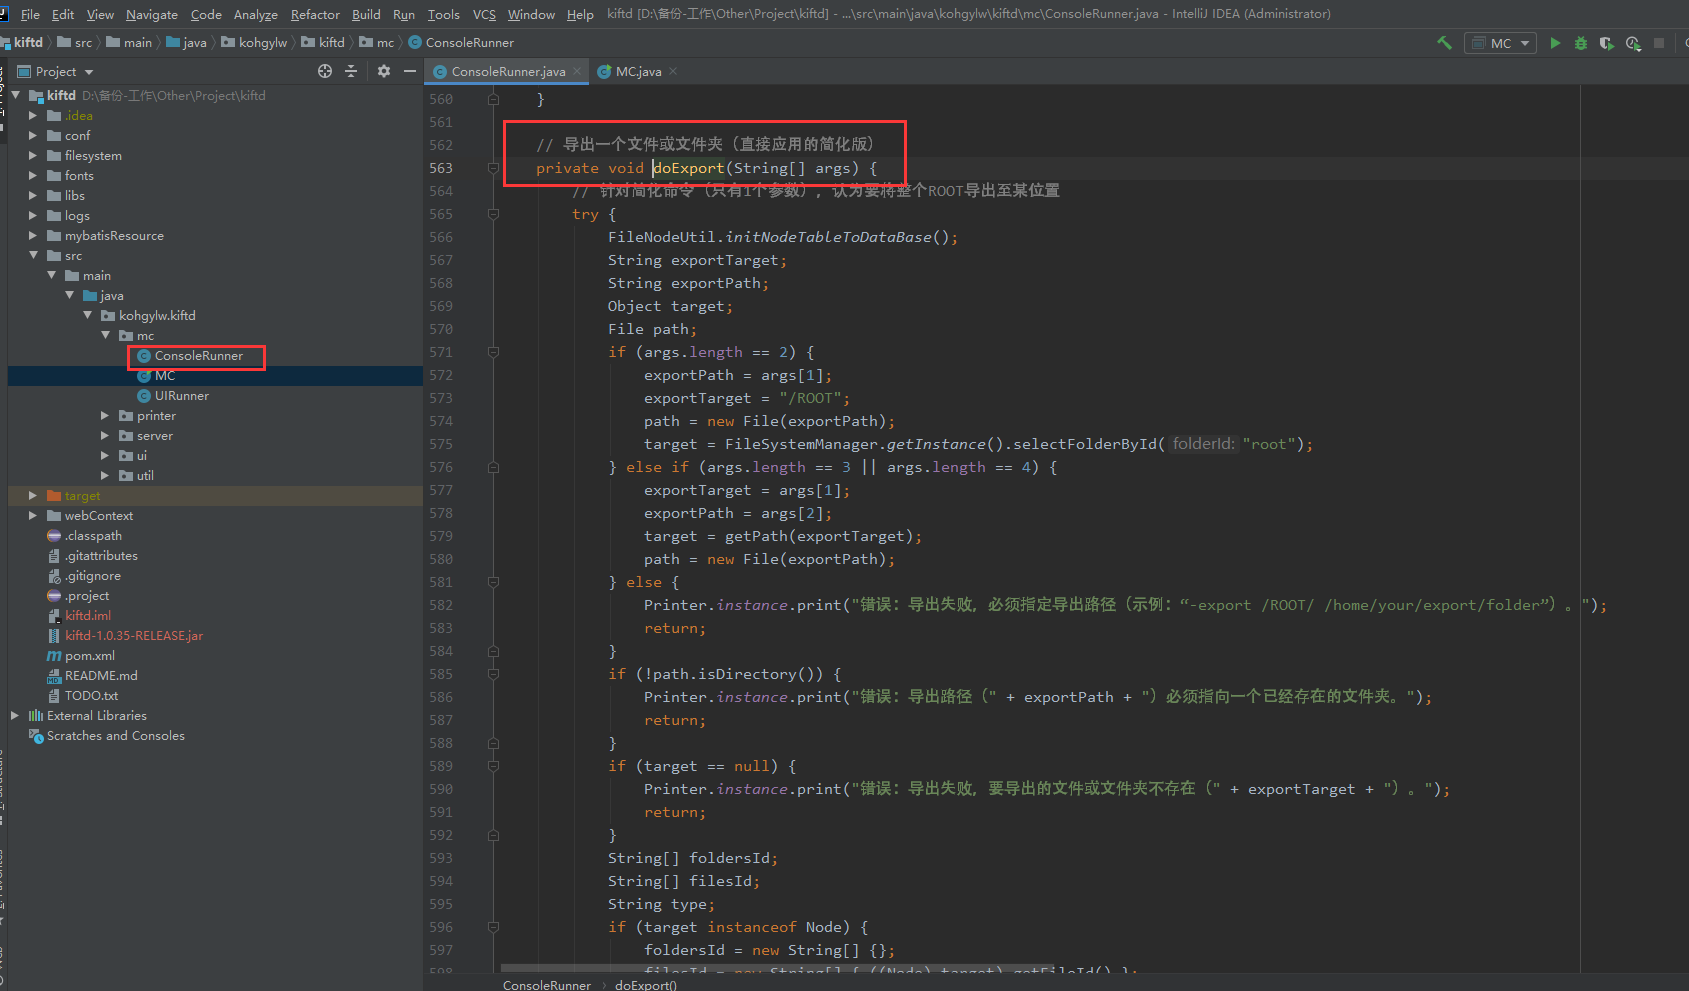Collapse the mc package in the tree
The width and height of the screenshot is (1689, 991).
coord(106,336)
